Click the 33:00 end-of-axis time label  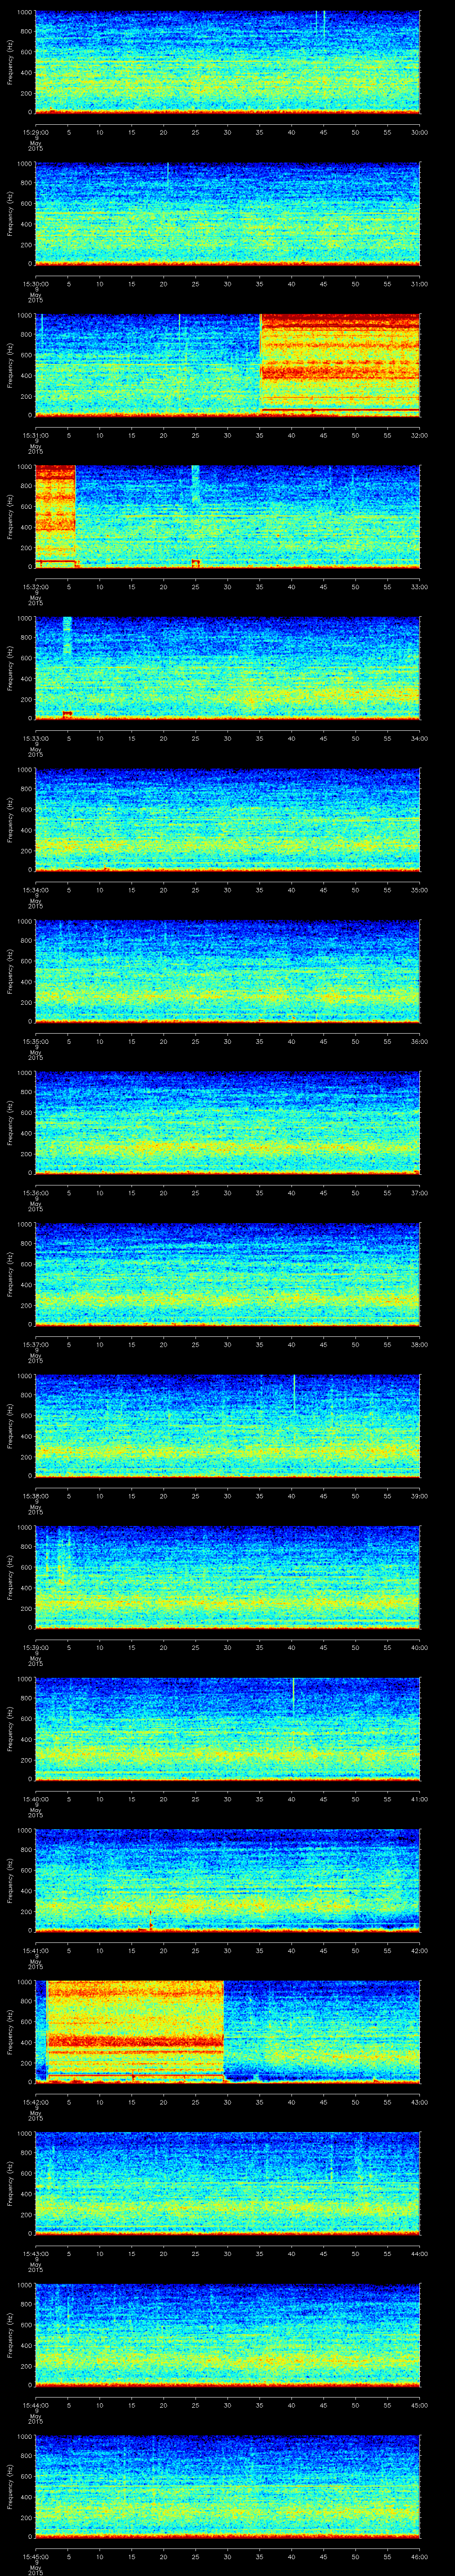pos(419,586)
